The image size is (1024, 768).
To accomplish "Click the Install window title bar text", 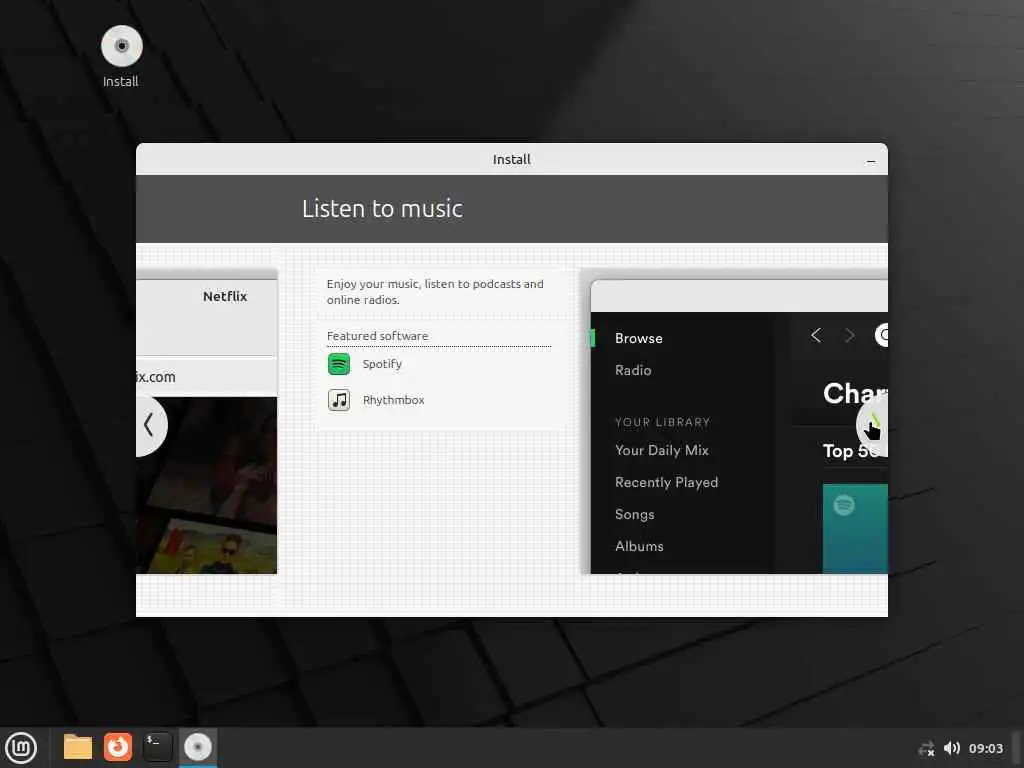I will point(511,159).
